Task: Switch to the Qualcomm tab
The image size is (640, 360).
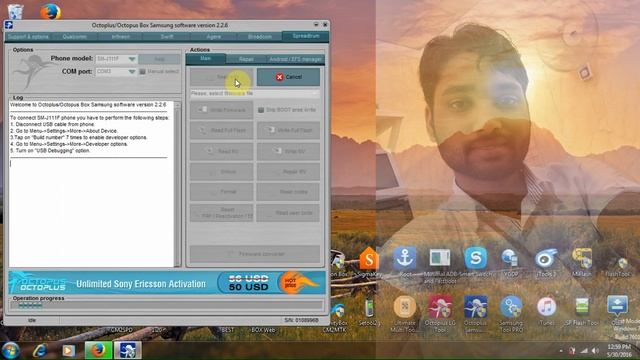Action: pos(74,37)
